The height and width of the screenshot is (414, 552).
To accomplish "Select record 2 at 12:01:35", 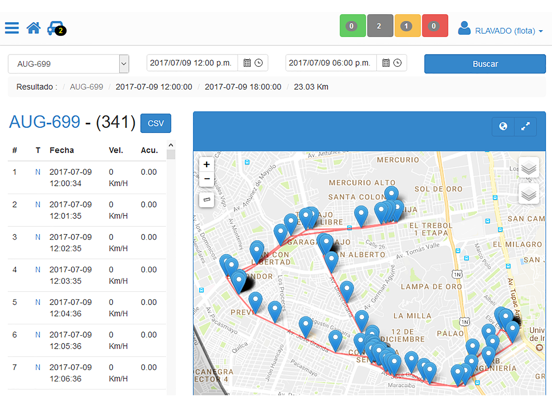I will coord(87,210).
